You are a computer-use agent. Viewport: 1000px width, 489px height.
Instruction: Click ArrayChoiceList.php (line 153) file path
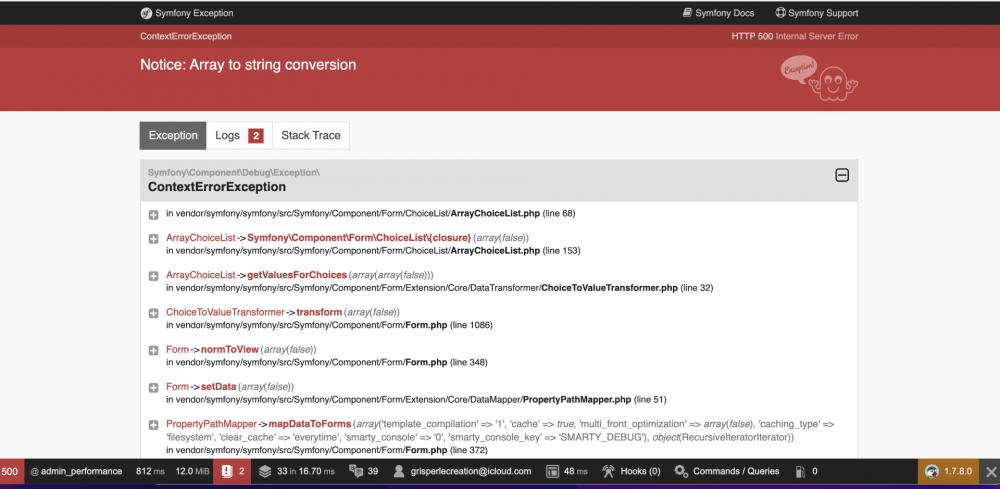(373, 251)
